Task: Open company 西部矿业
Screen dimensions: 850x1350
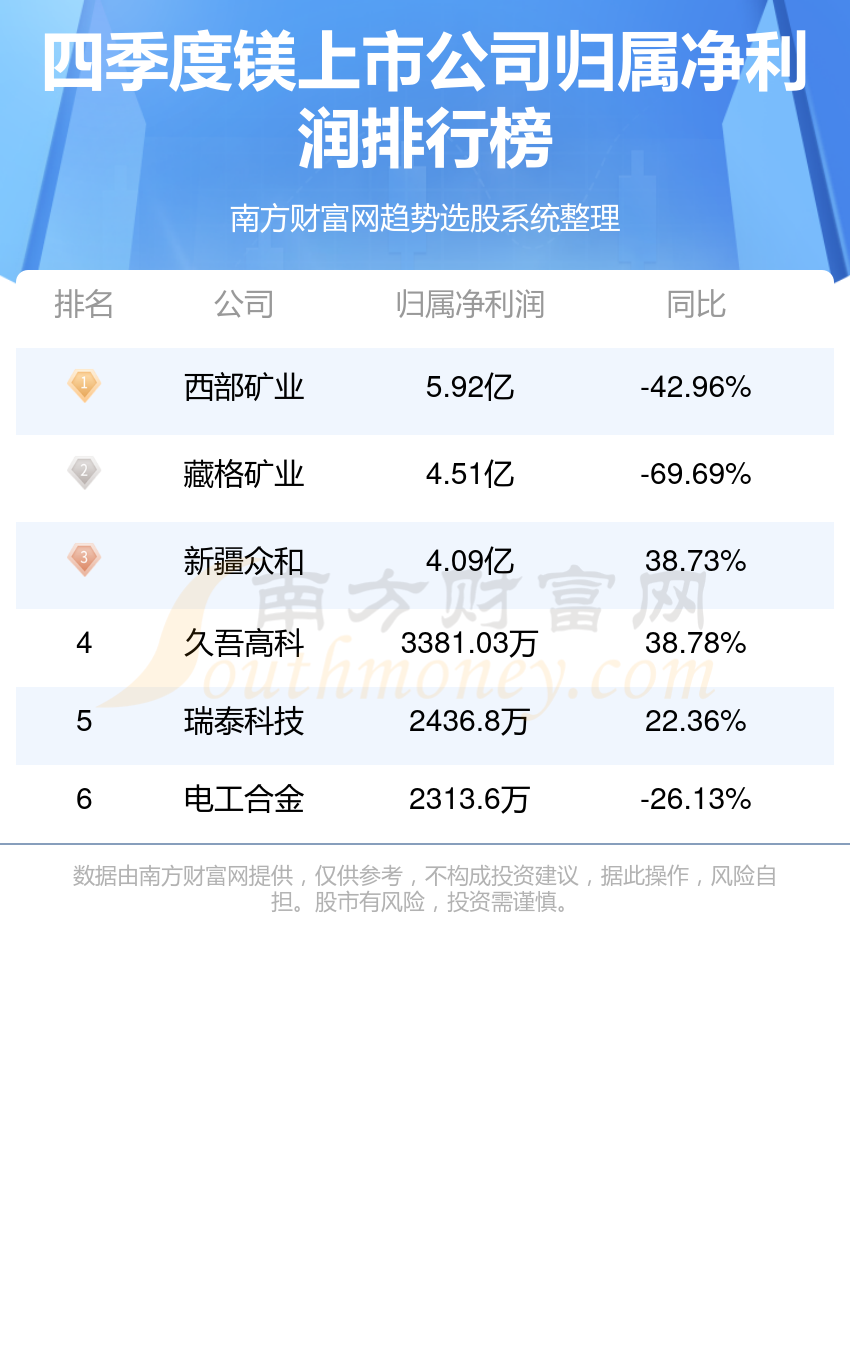Action: 244,387
